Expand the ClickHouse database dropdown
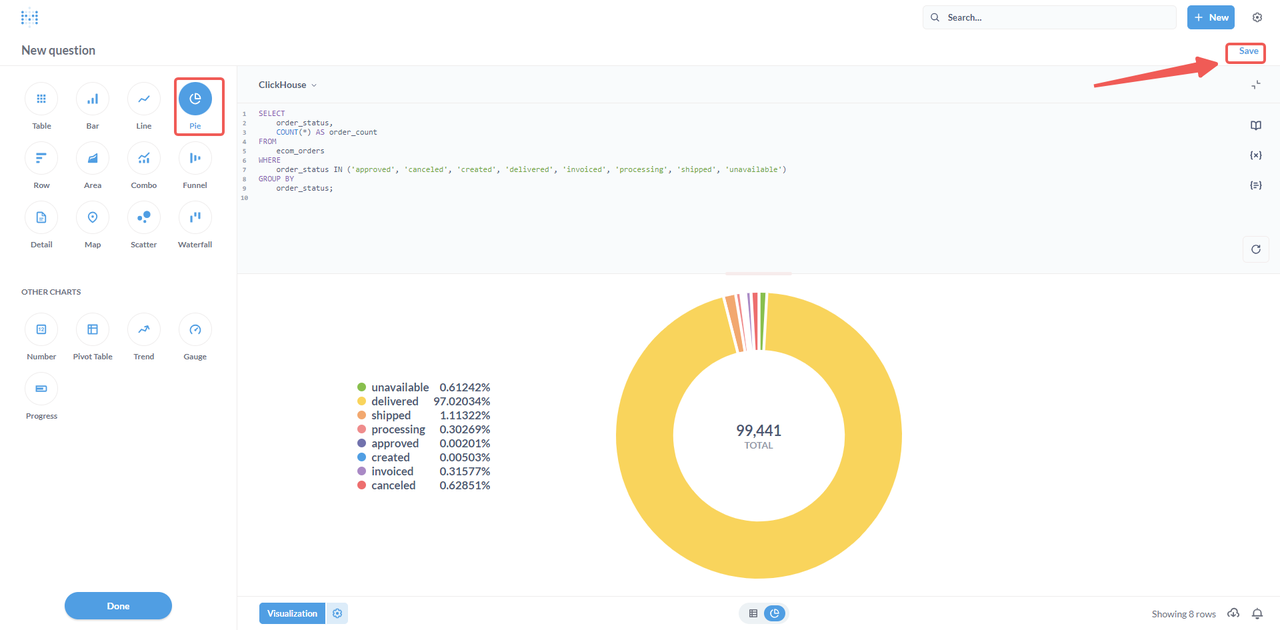 [x=288, y=85]
